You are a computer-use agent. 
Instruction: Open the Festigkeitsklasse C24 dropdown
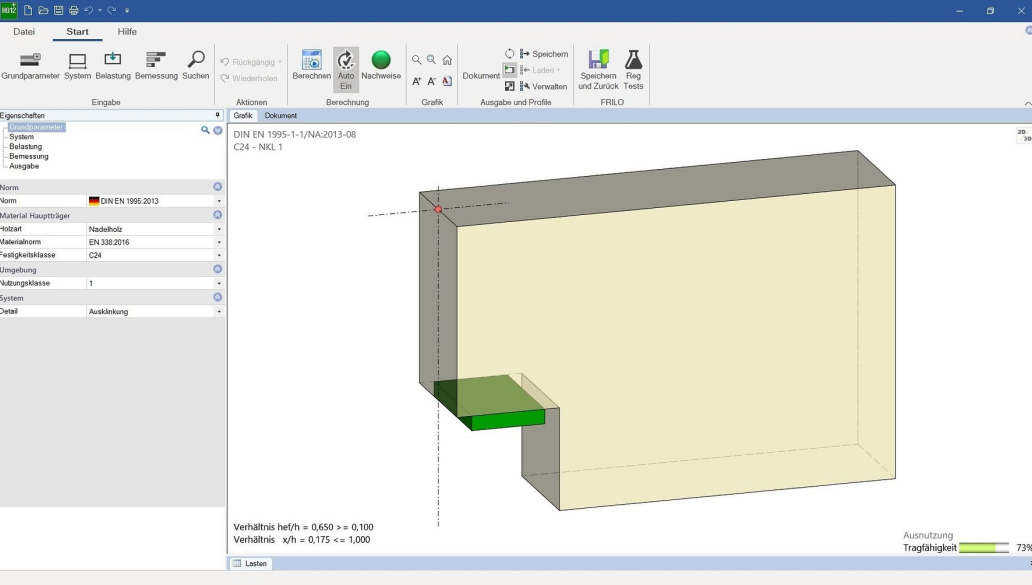coord(218,255)
